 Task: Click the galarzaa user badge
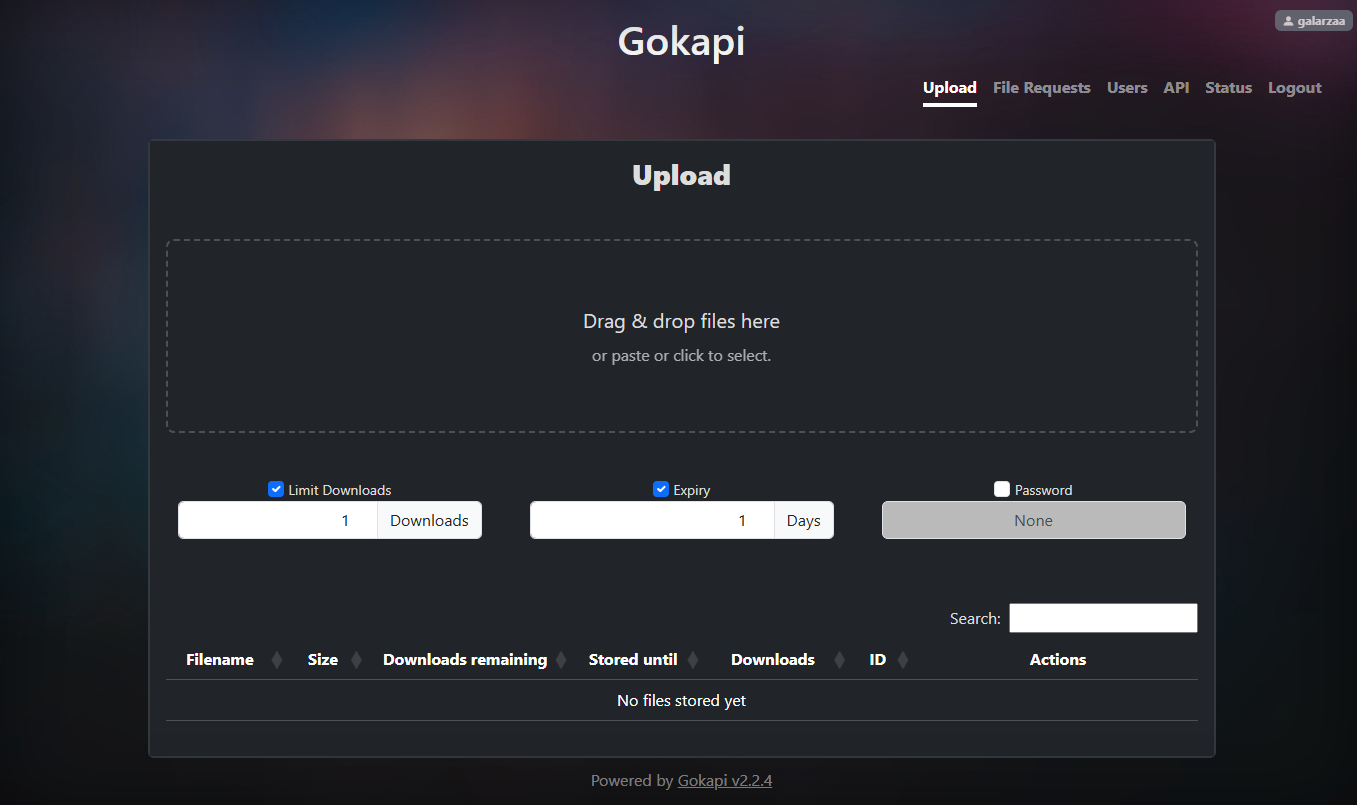coord(1314,21)
